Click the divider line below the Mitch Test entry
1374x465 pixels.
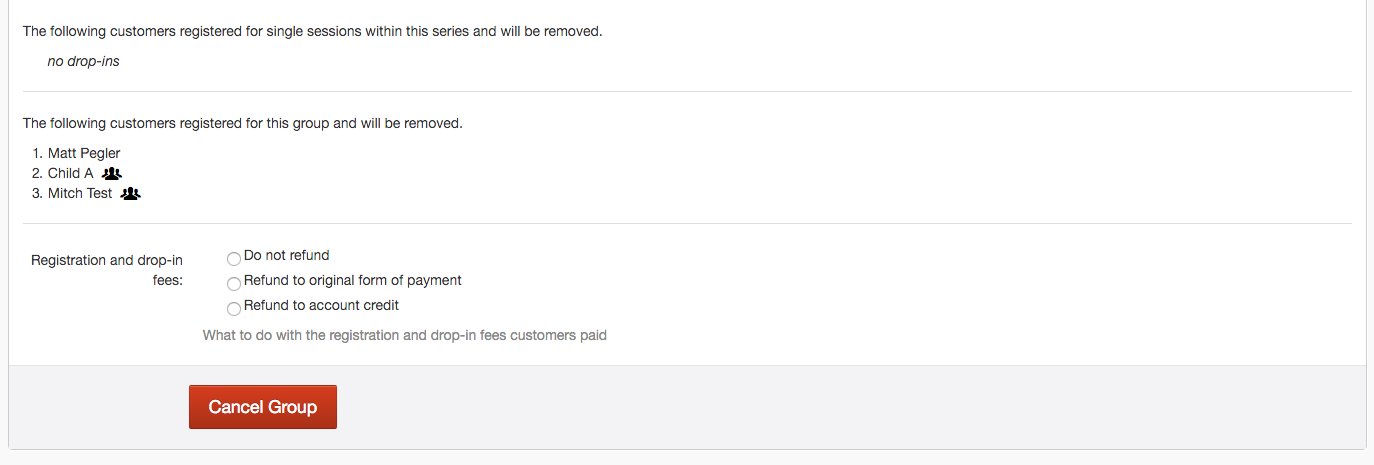[x=687, y=224]
